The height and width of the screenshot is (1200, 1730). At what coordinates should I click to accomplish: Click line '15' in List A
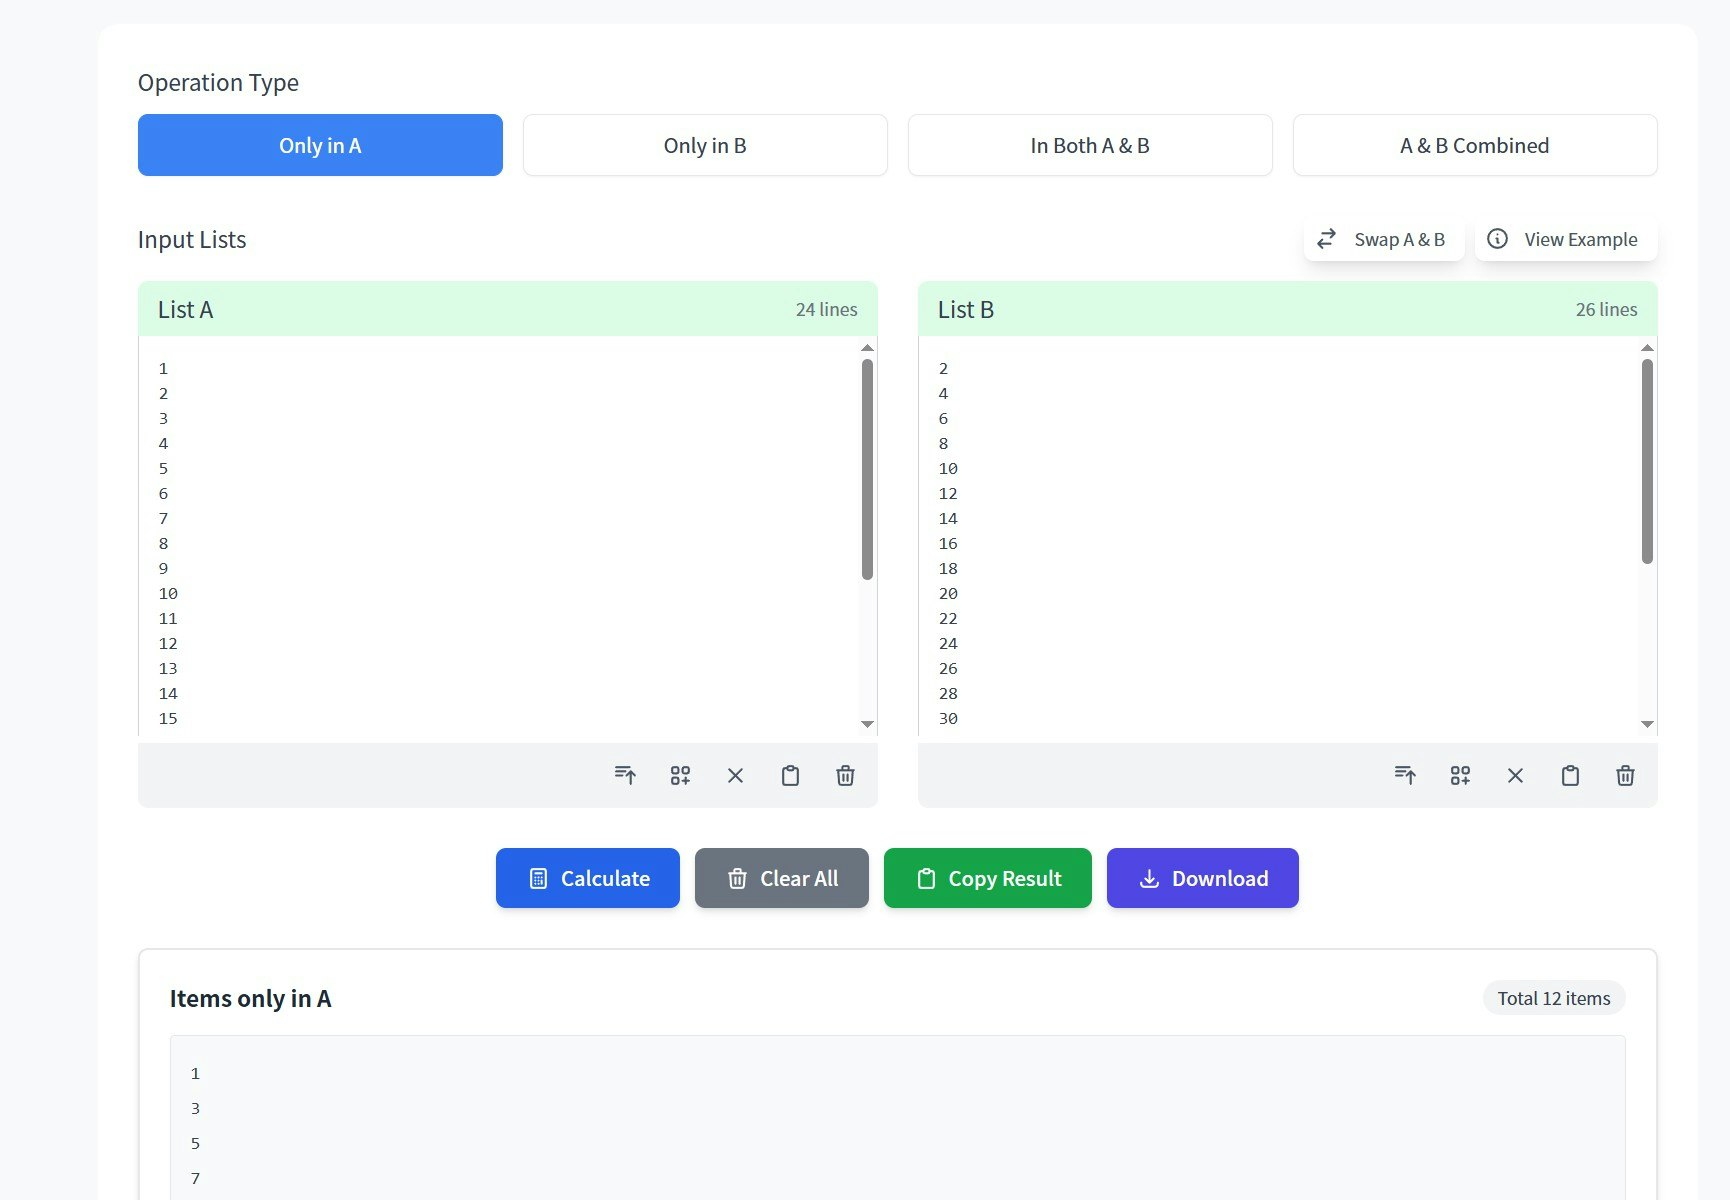(x=168, y=718)
